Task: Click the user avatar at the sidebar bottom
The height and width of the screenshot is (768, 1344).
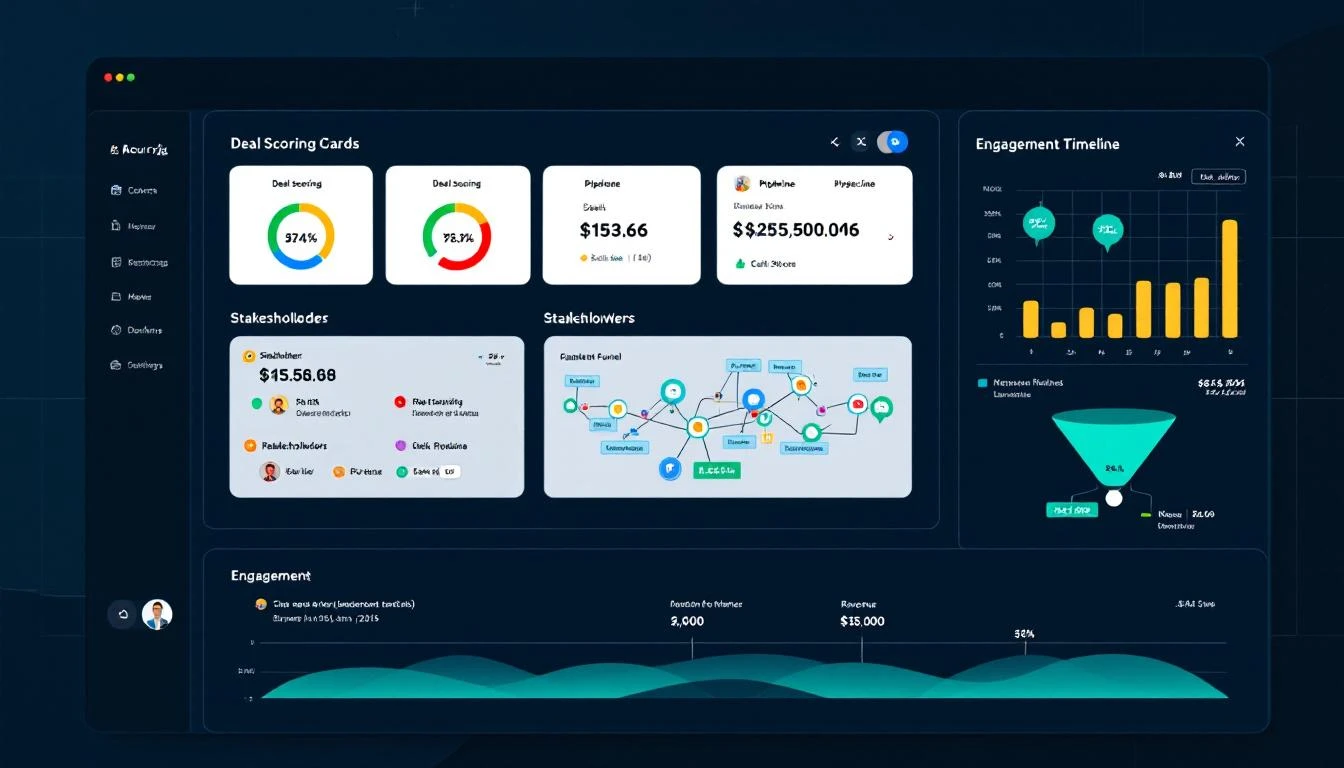Action: (157, 614)
